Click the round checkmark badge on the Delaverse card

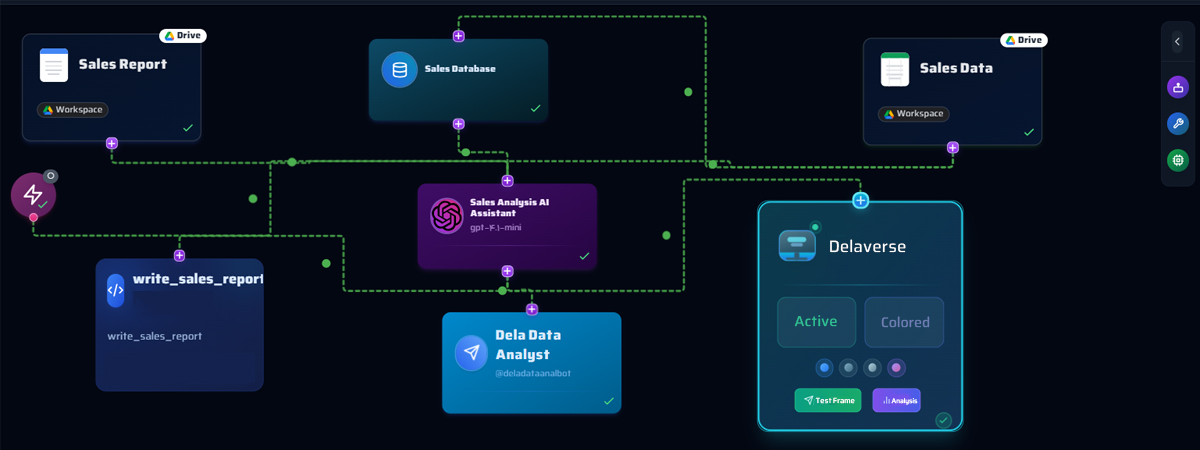943,420
